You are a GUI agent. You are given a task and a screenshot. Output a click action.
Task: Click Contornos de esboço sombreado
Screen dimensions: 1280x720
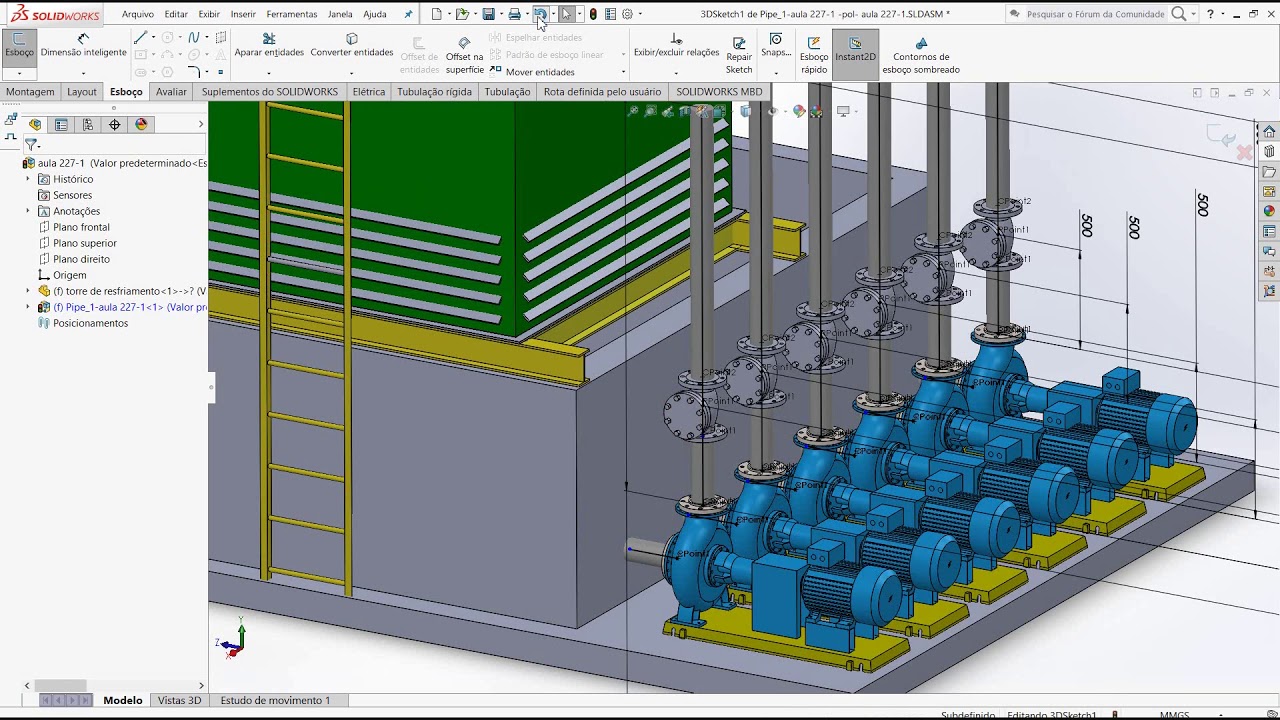point(921,56)
